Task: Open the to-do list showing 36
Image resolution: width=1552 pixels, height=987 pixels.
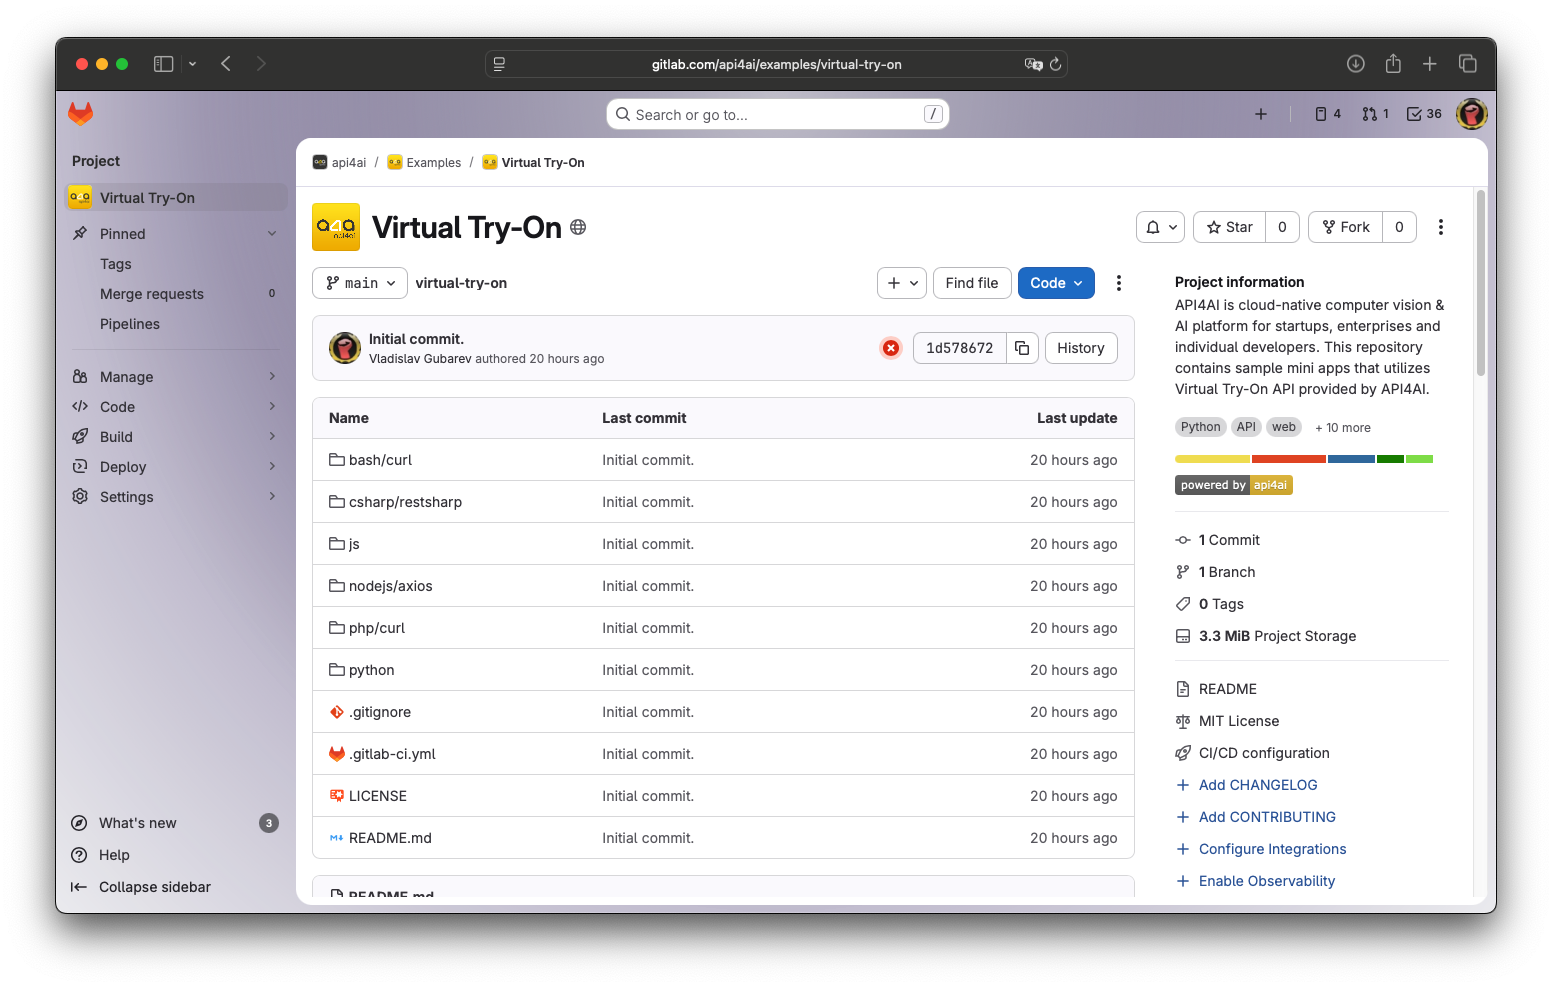Action: click(1424, 114)
